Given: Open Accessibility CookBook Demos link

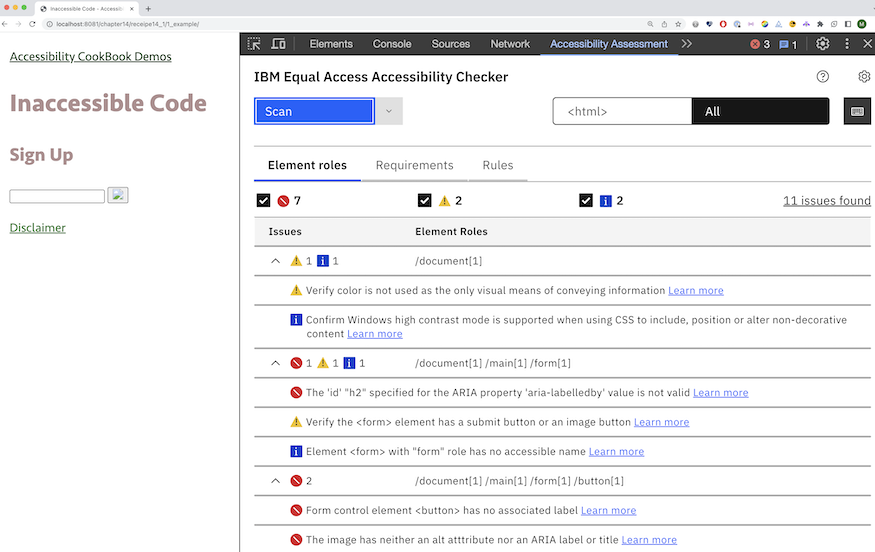Looking at the screenshot, I should click(x=90, y=56).
